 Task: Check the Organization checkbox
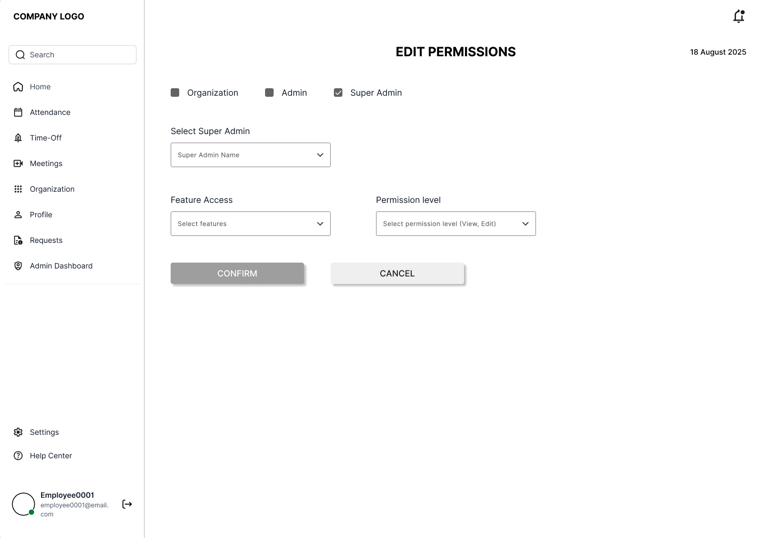[175, 93]
